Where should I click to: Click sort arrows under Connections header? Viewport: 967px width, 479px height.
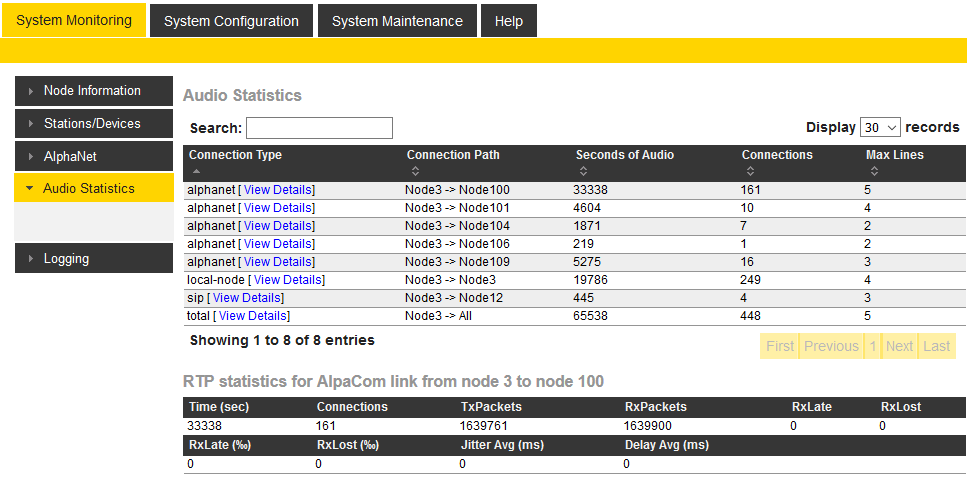pos(748,171)
